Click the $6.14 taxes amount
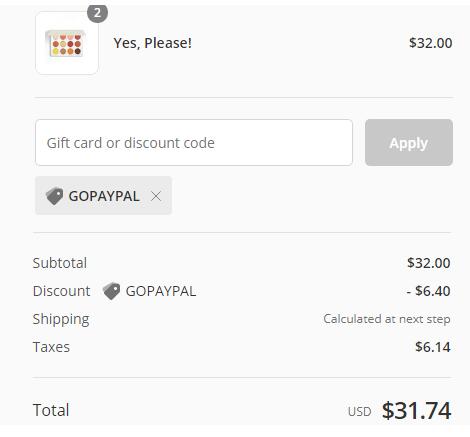The height and width of the screenshot is (437, 470). pyautogui.click(x=433, y=347)
